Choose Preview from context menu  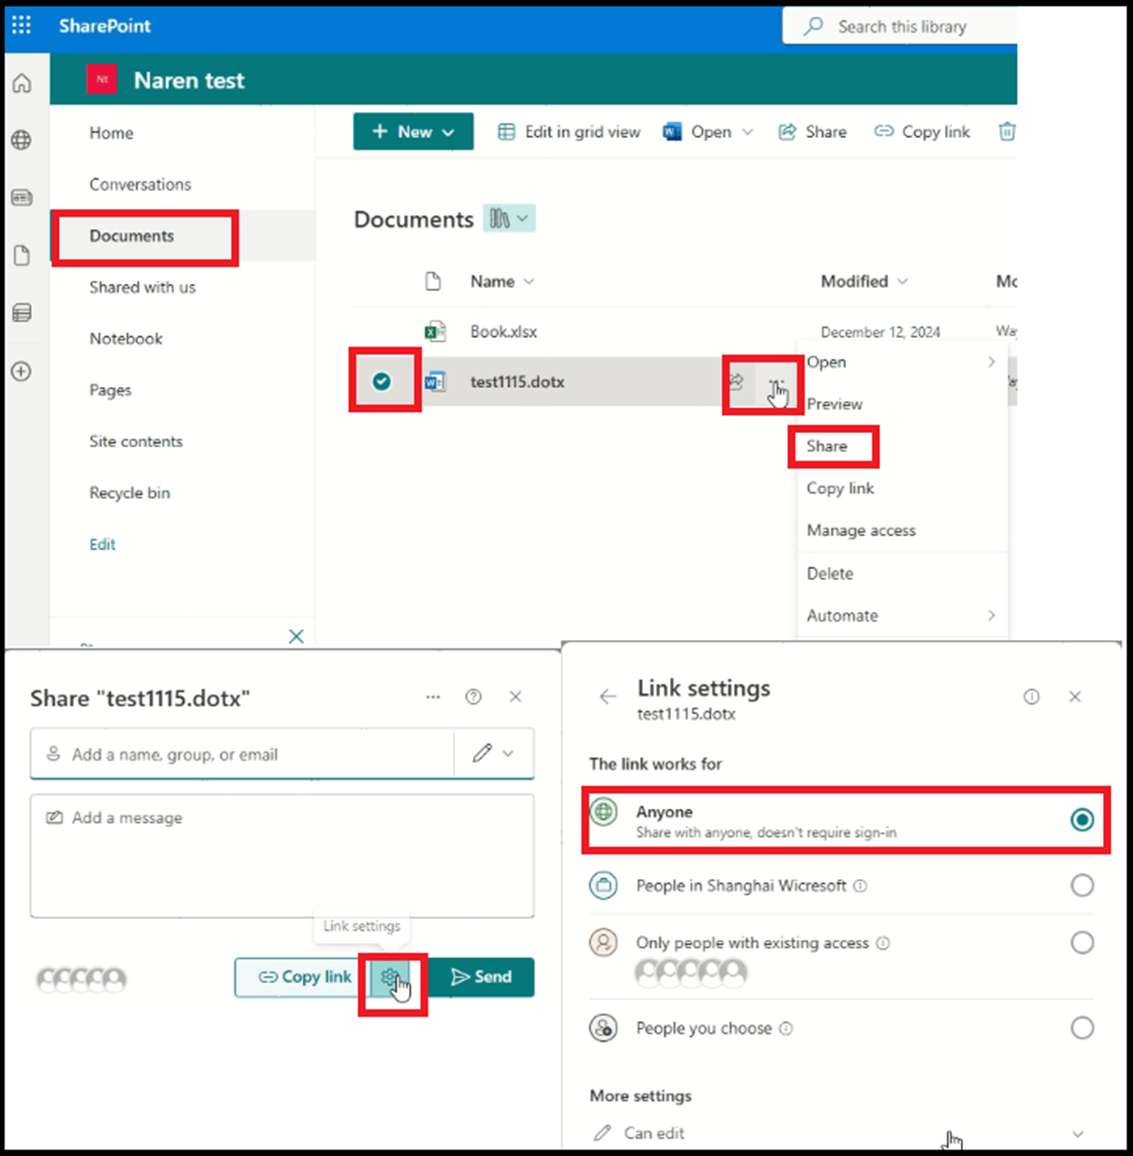pyautogui.click(x=834, y=404)
